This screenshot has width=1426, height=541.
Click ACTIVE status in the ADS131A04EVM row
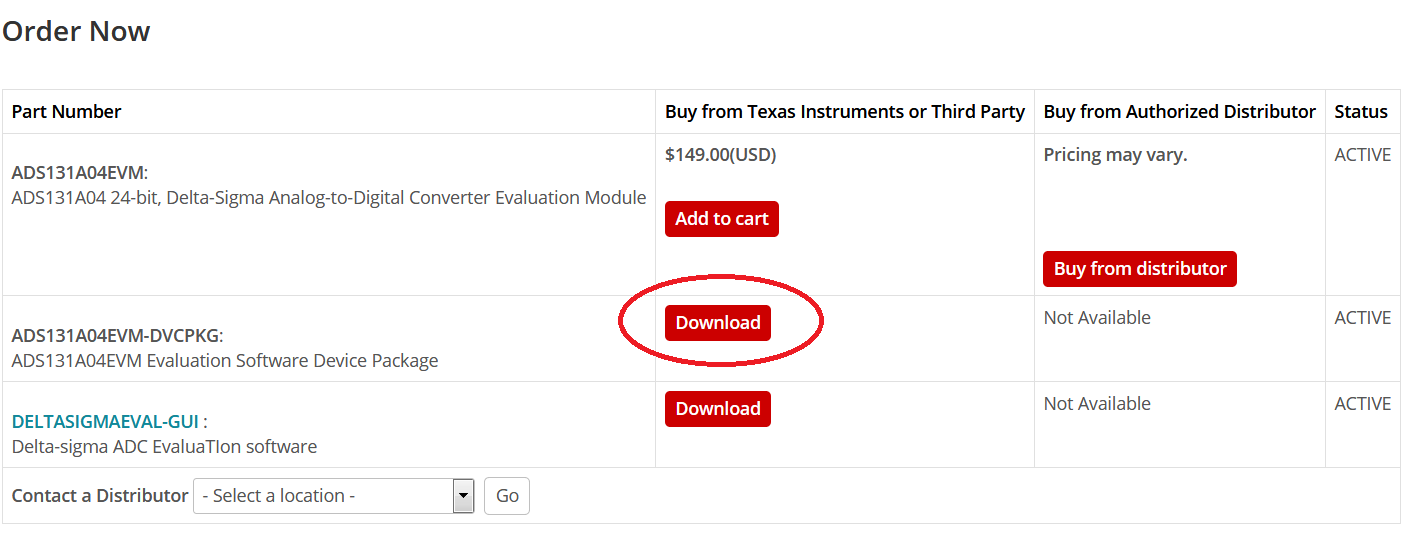[1362, 155]
